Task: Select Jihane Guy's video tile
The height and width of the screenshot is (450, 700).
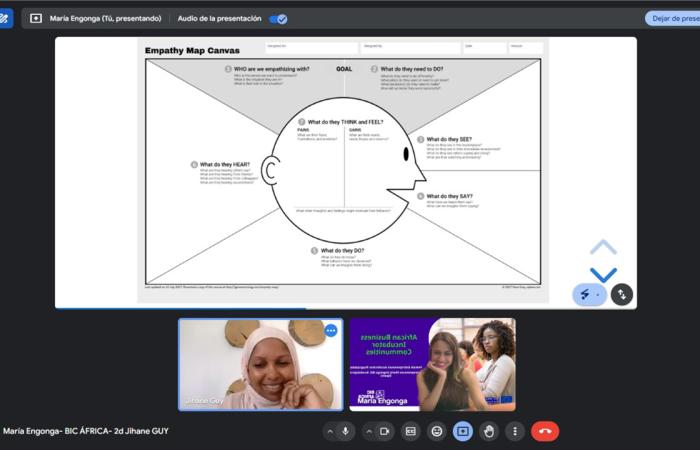Action: [x=260, y=365]
